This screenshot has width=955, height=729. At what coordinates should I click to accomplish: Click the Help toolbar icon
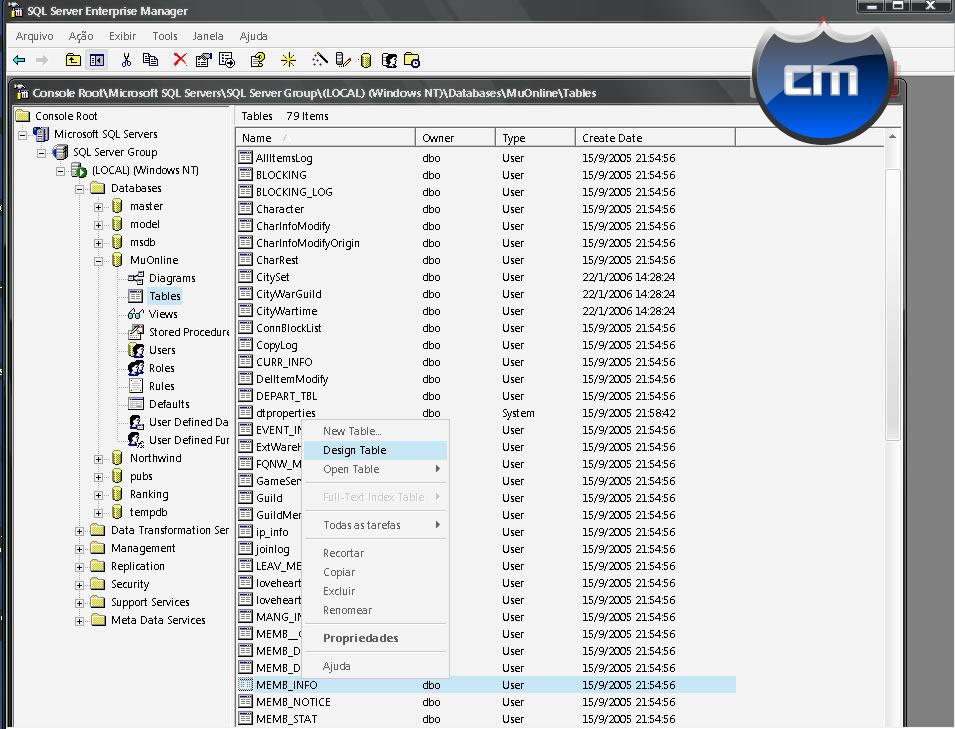click(x=258, y=60)
